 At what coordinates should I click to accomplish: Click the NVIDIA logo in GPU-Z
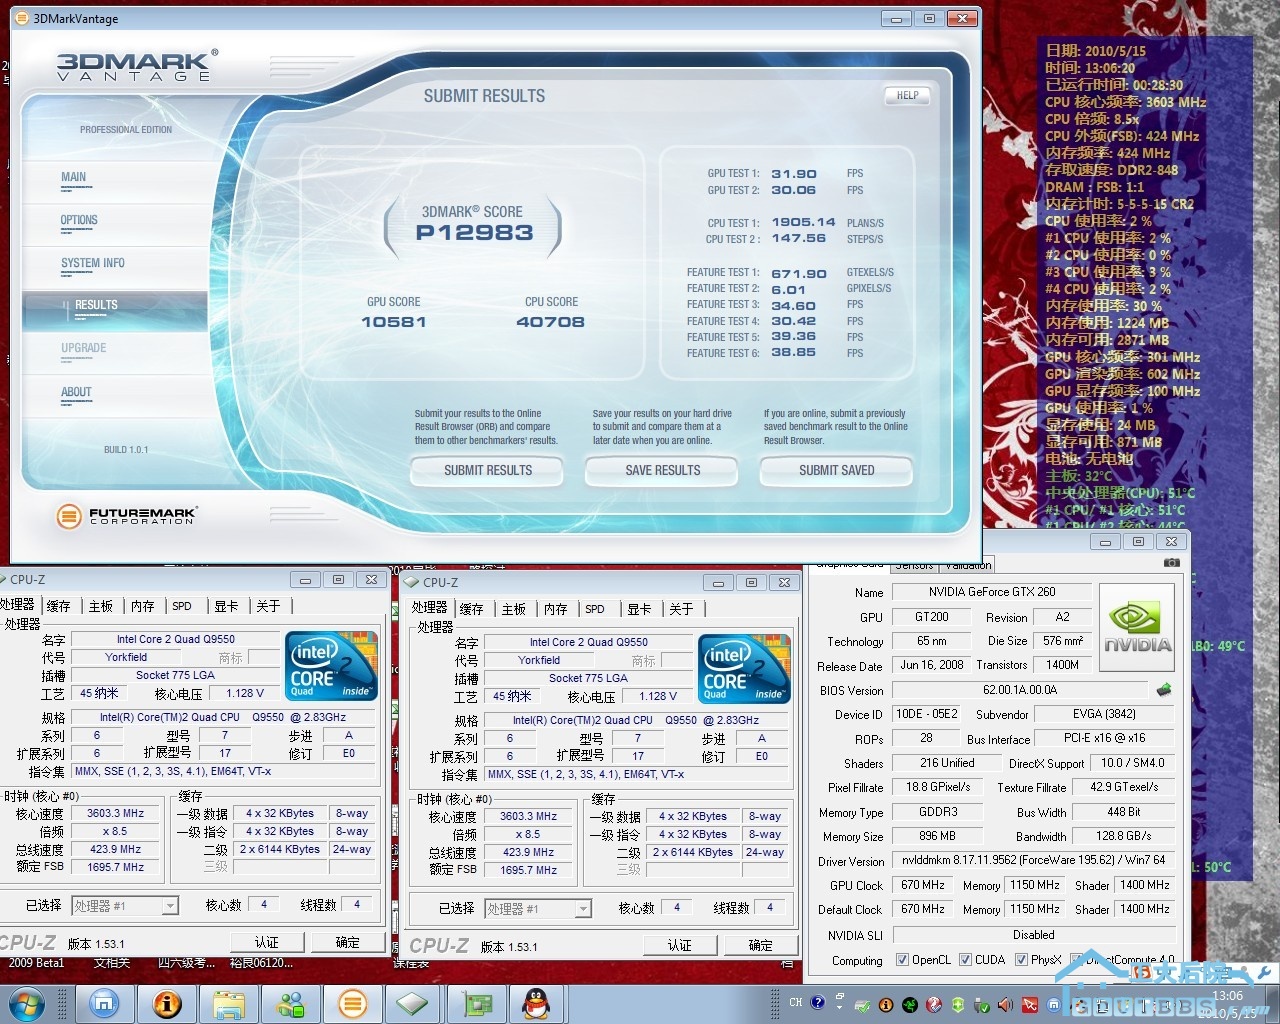[1137, 626]
